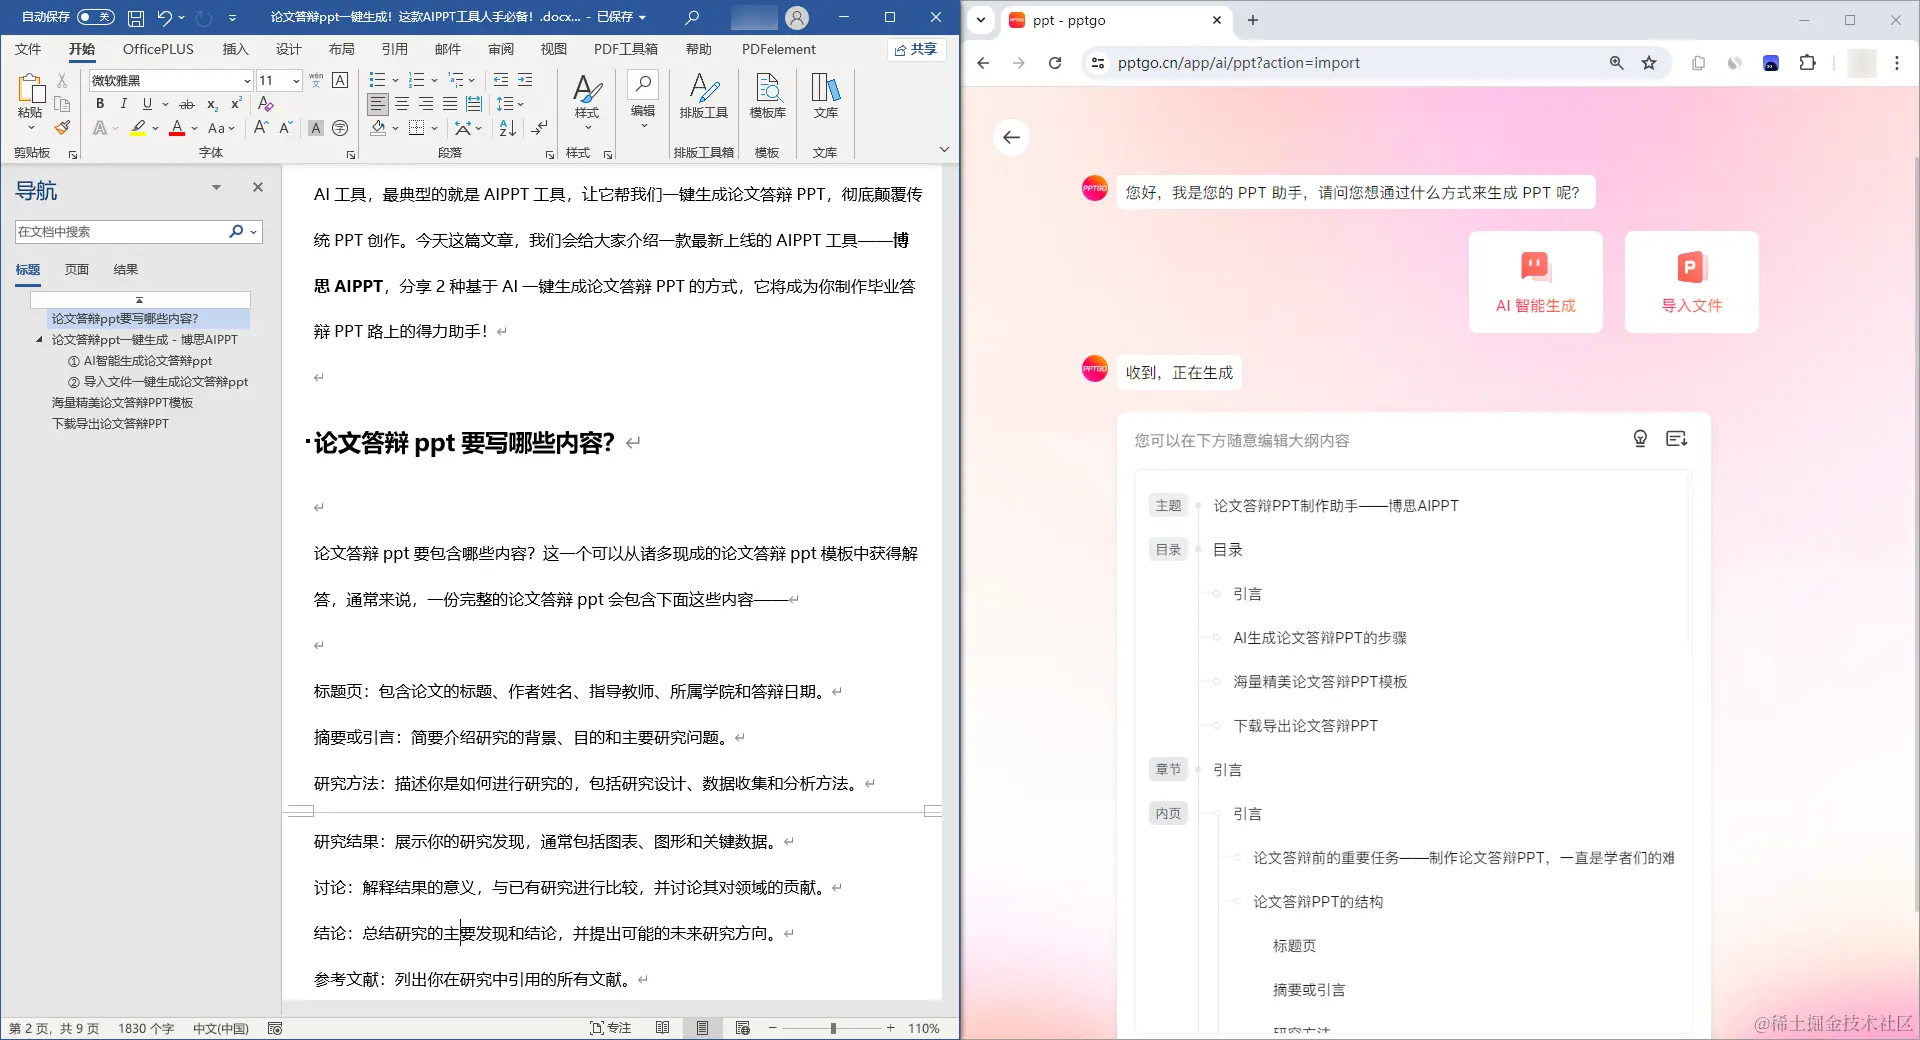Switch to the 审阅 ribbon tab
This screenshot has width=1920, height=1040.
point(501,49)
